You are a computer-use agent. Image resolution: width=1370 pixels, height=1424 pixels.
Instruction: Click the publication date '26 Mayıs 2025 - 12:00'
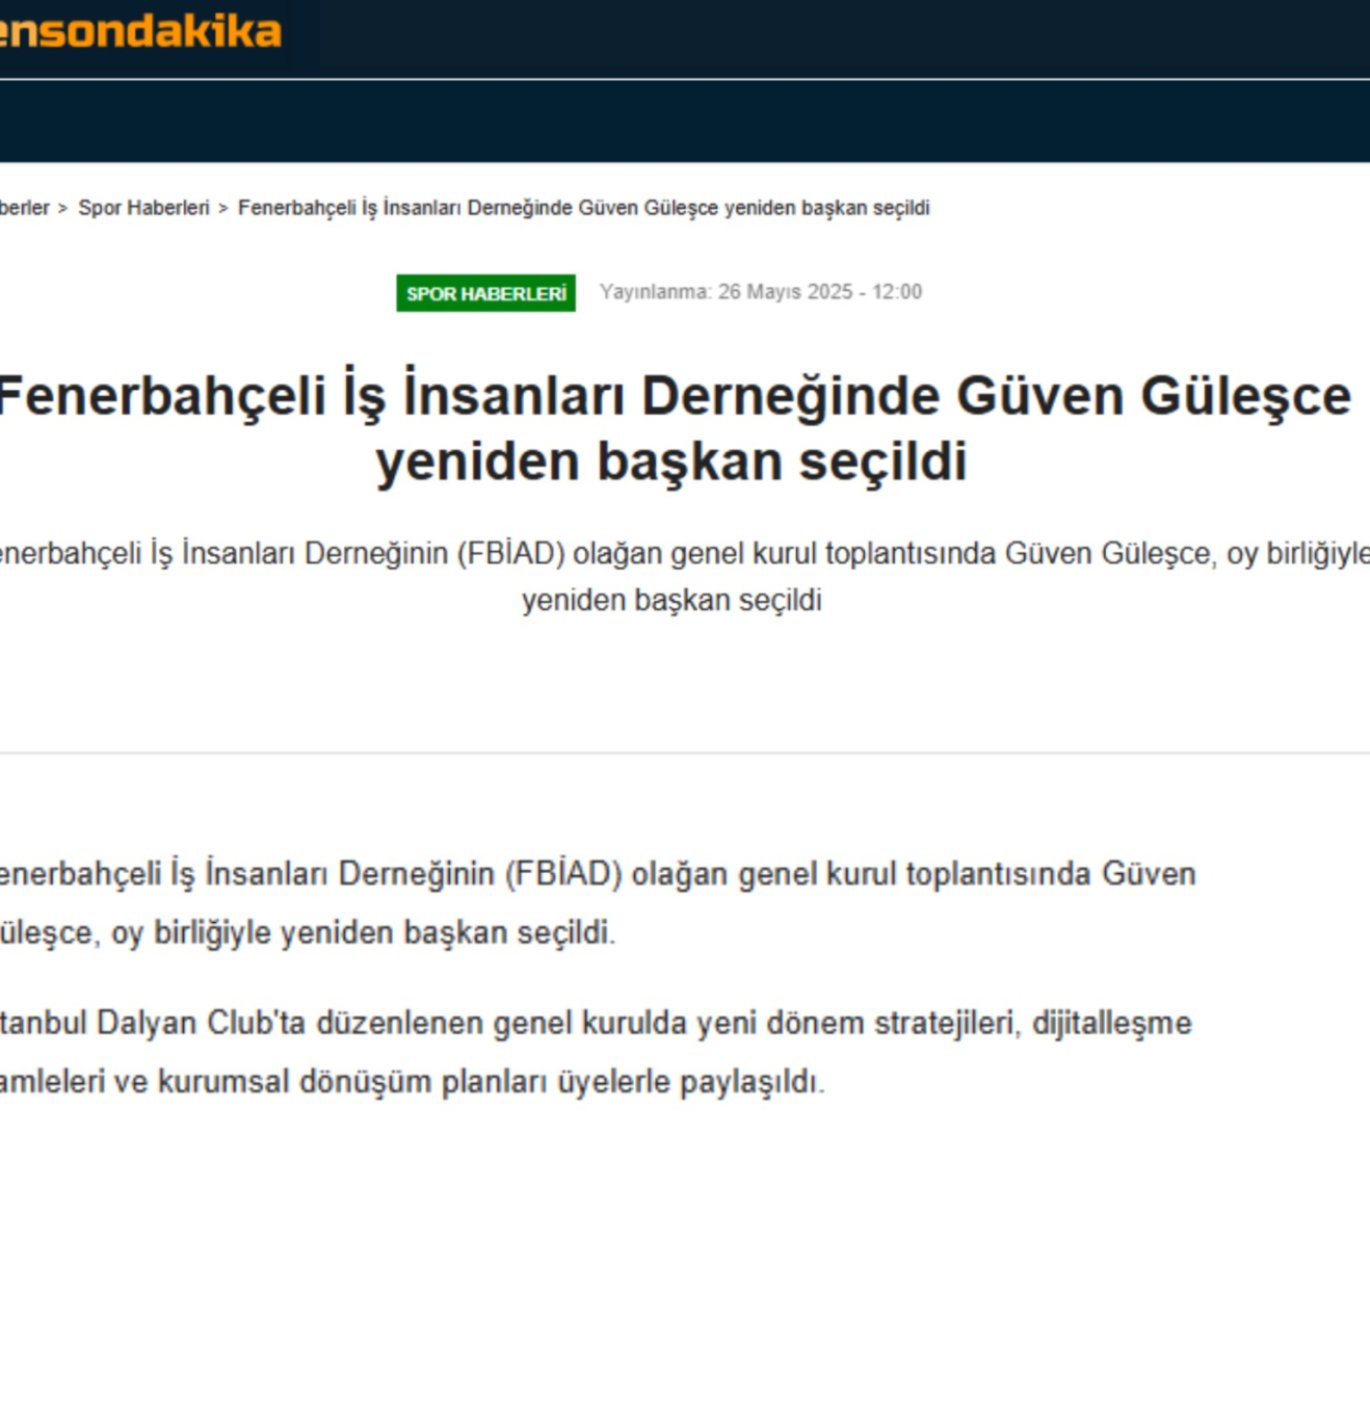tap(820, 292)
